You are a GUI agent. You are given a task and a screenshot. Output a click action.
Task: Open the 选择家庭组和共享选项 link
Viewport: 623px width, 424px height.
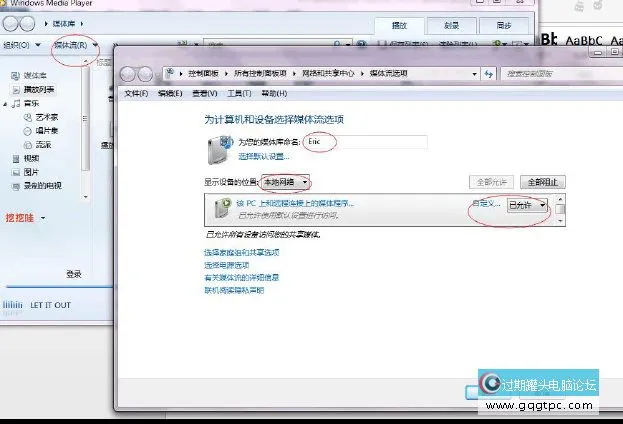coord(242,252)
